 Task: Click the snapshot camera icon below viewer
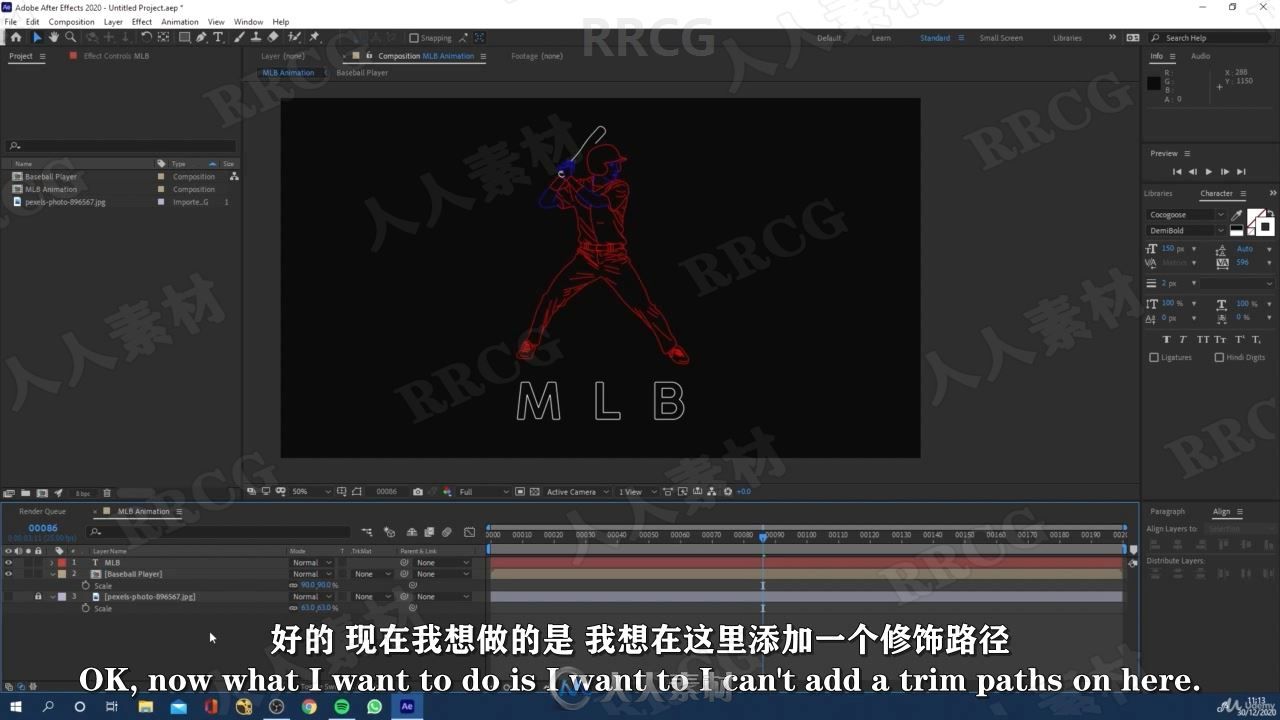[x=418, y=492]
